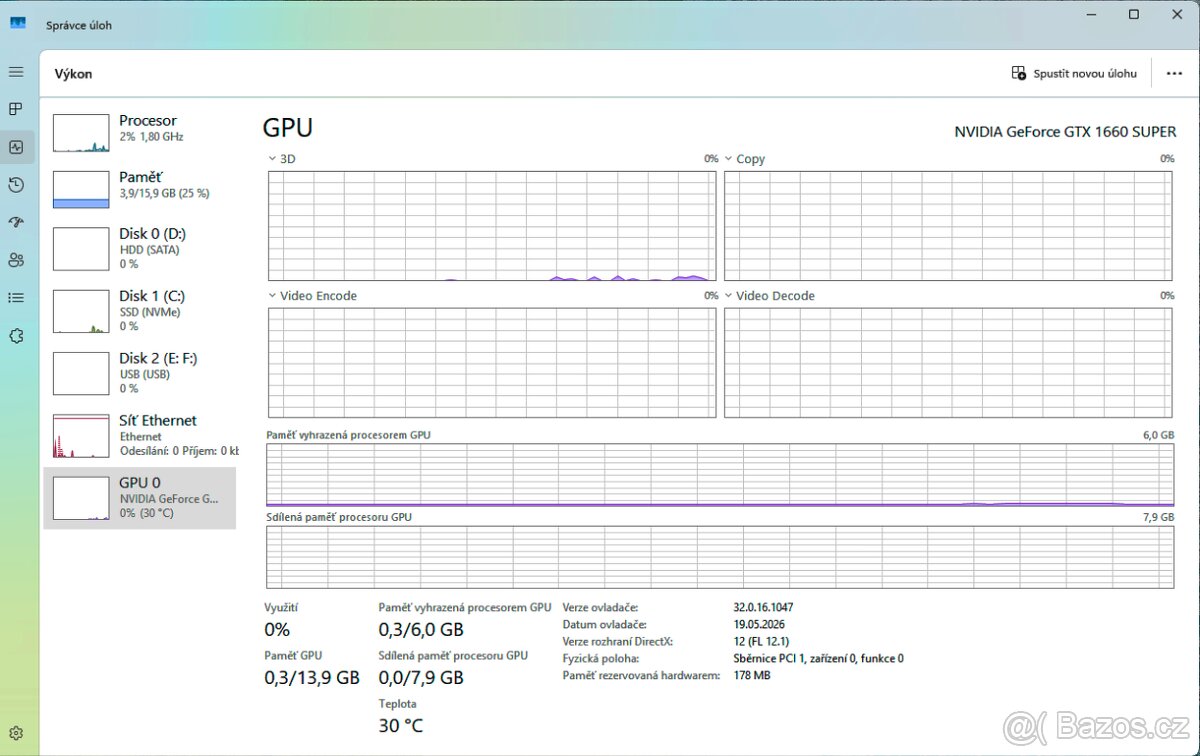Click the driver date 19.05.2026 value
This screenshot has height=756, width=1200.
tap(759, 624)
